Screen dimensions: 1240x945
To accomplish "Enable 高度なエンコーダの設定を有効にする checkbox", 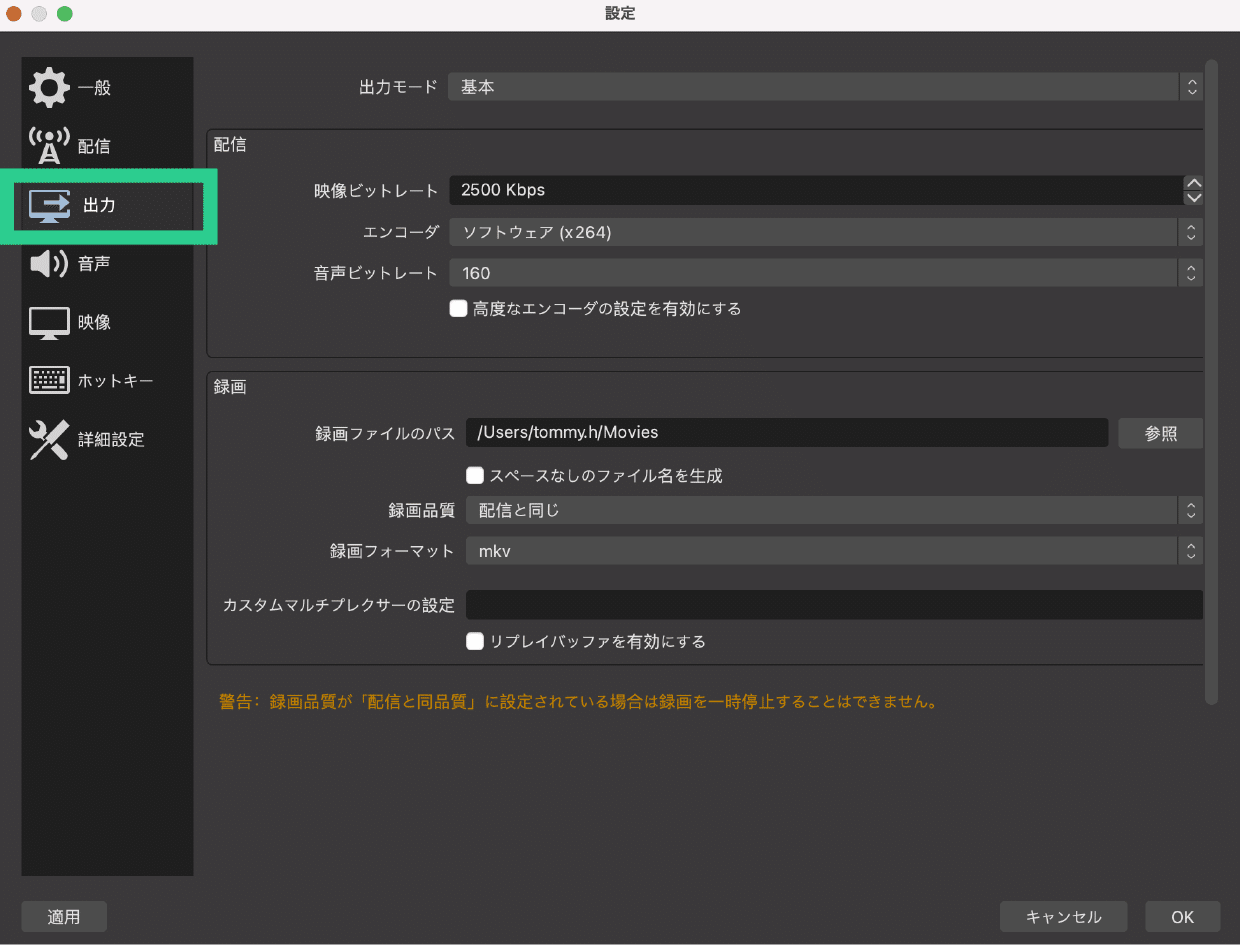I will pyautogui.click(x=458, y=309).
